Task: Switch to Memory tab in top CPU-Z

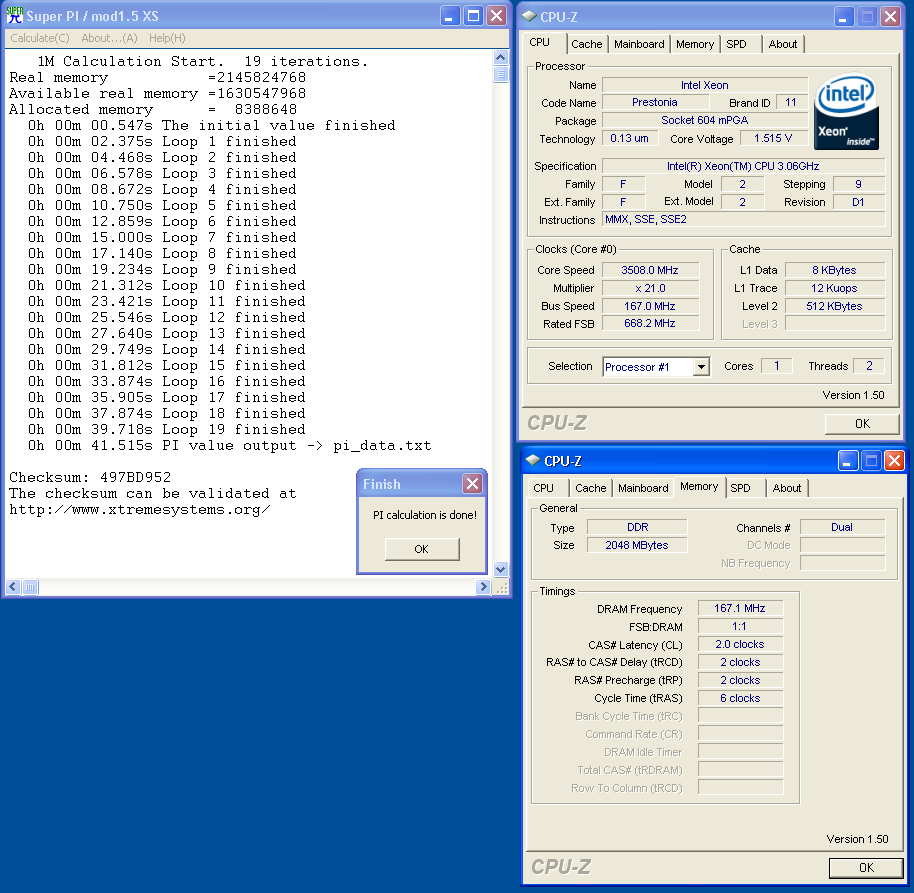Action: 695,44
